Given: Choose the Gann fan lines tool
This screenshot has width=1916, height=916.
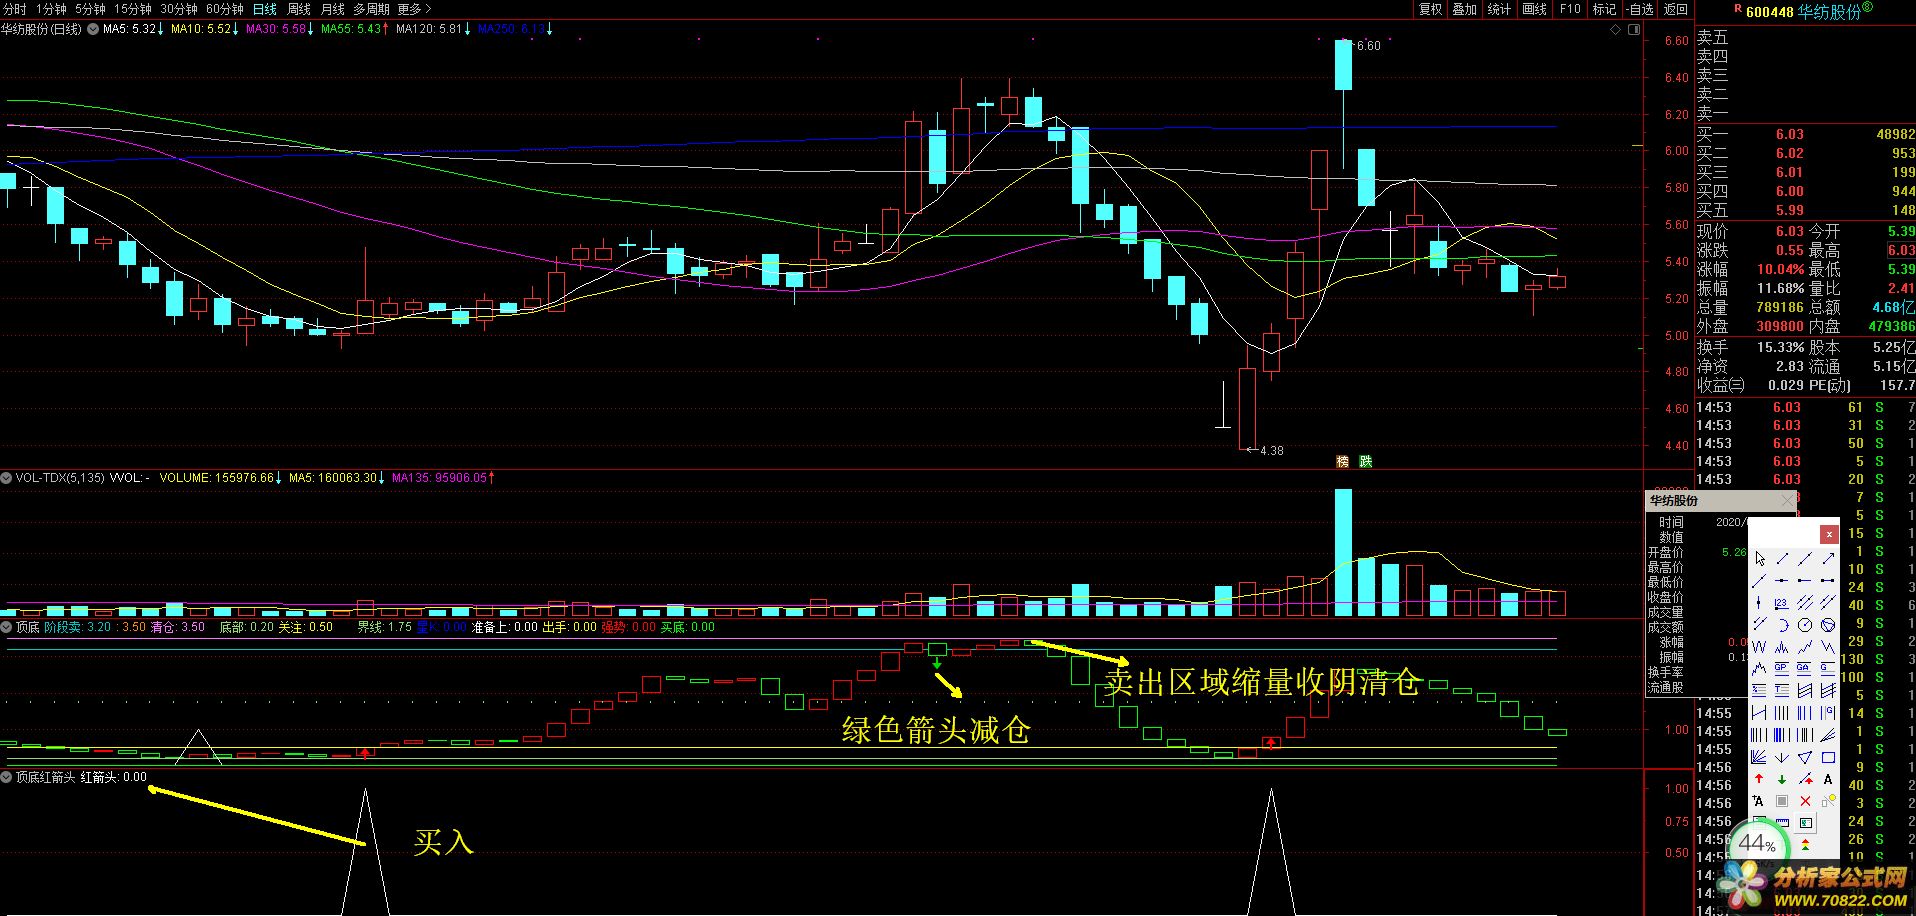Looking at the screenshot, I should 1759,757.
